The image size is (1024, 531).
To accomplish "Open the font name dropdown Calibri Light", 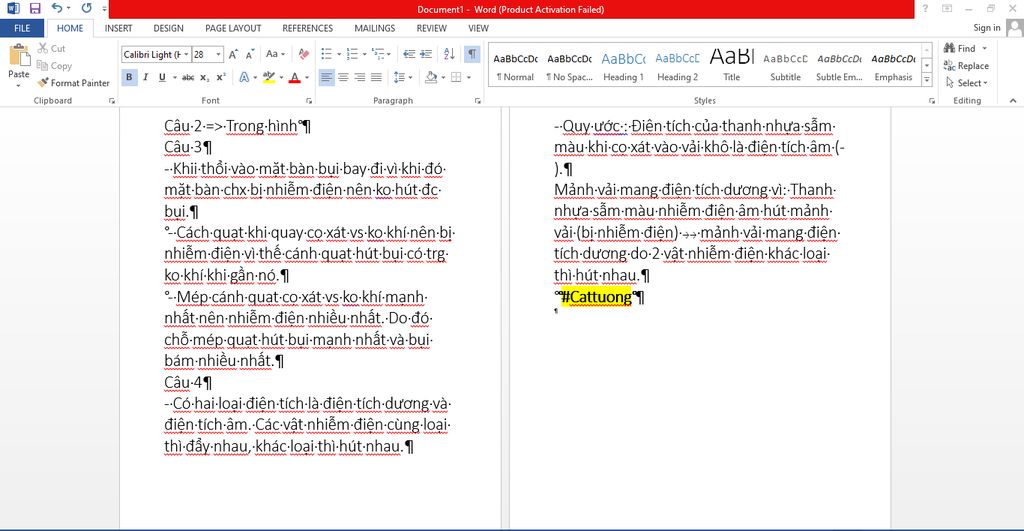I will pos(186,54).
